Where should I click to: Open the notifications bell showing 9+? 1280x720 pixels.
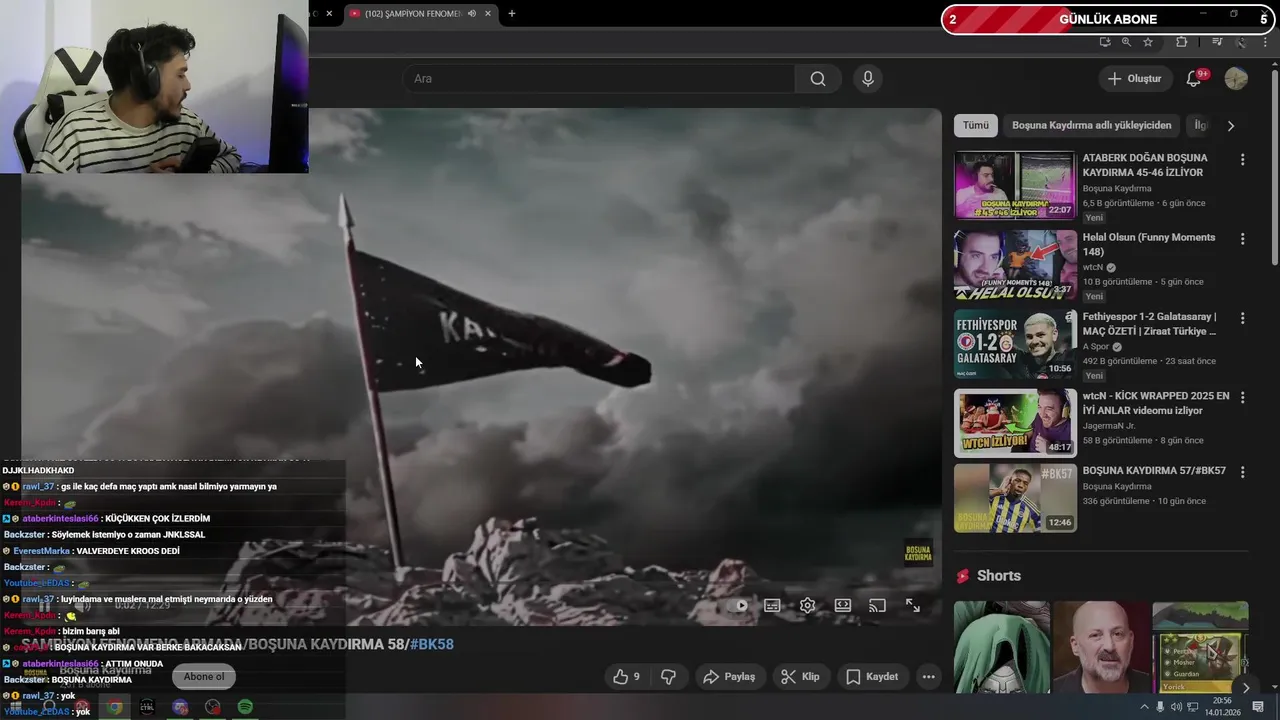coord(1194,79)
